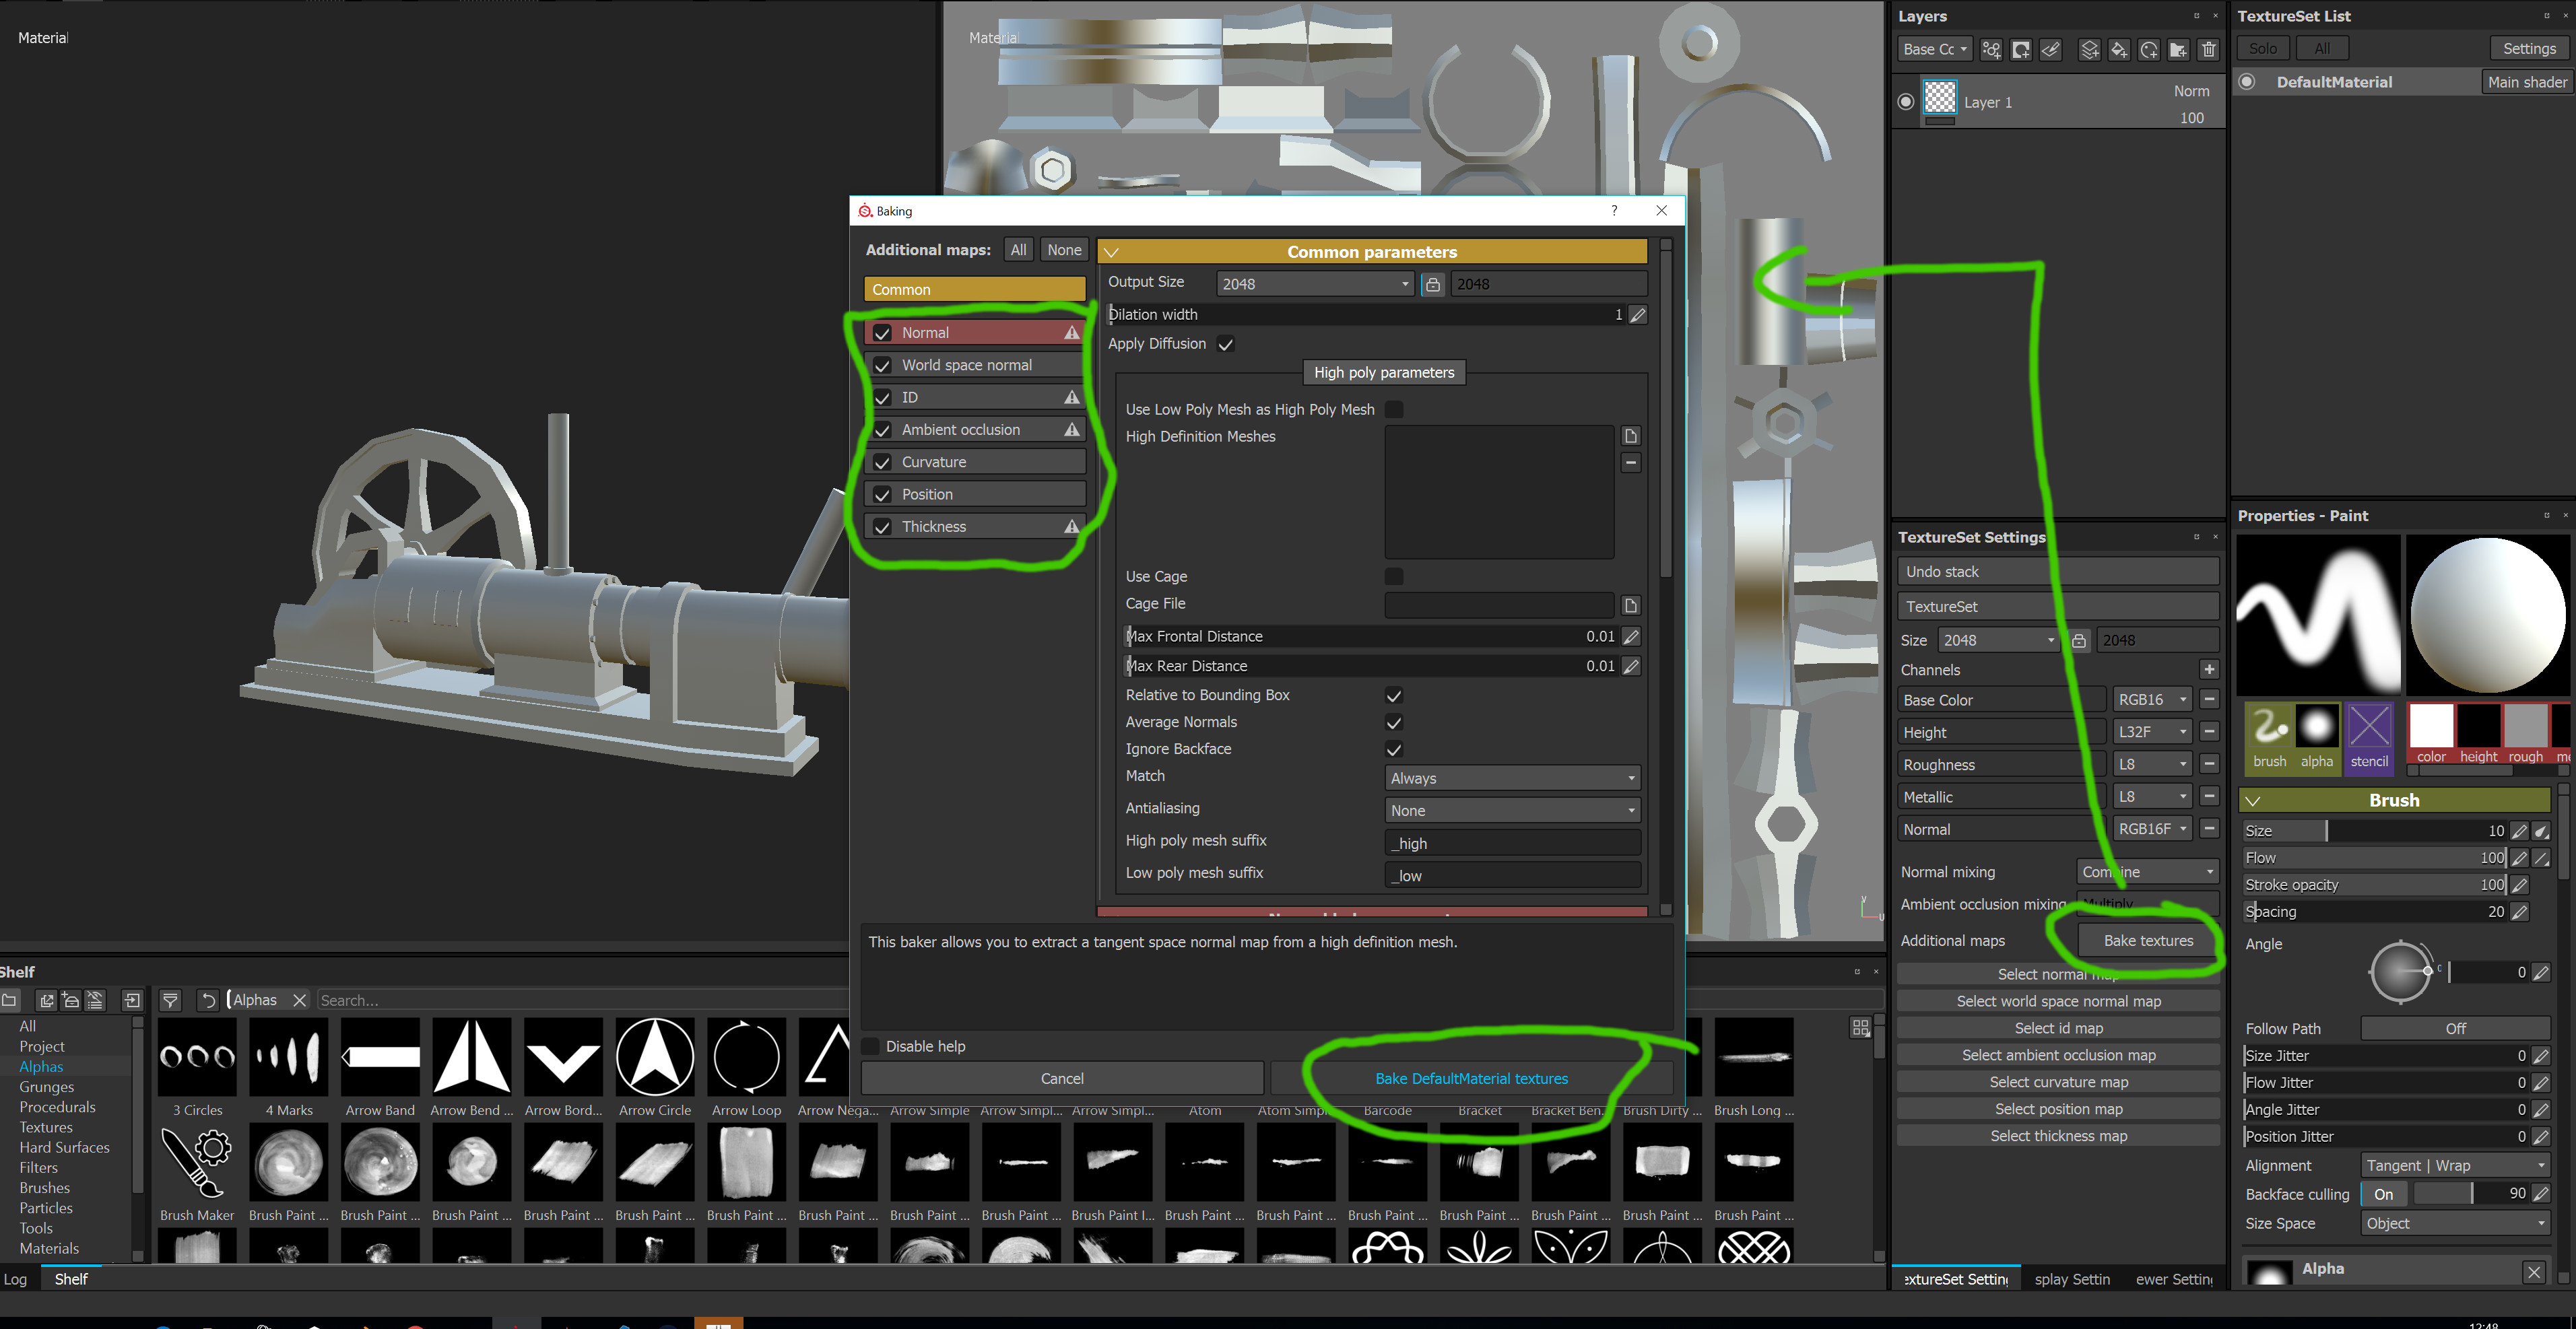Screen dimensions: 2576x1329
Task: Click the Arrow Circle alpha thumbnail
Action: (x=654, y=1057)
